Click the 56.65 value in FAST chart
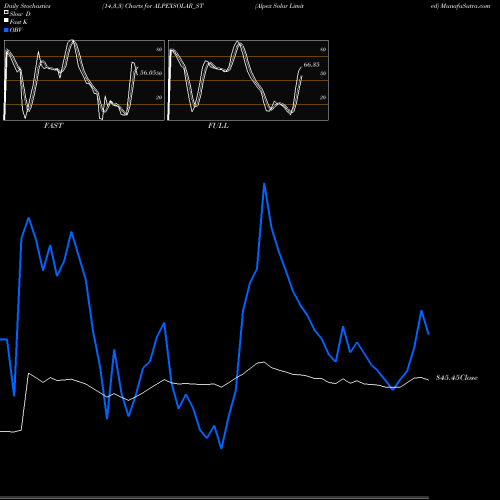 (148, 72)
